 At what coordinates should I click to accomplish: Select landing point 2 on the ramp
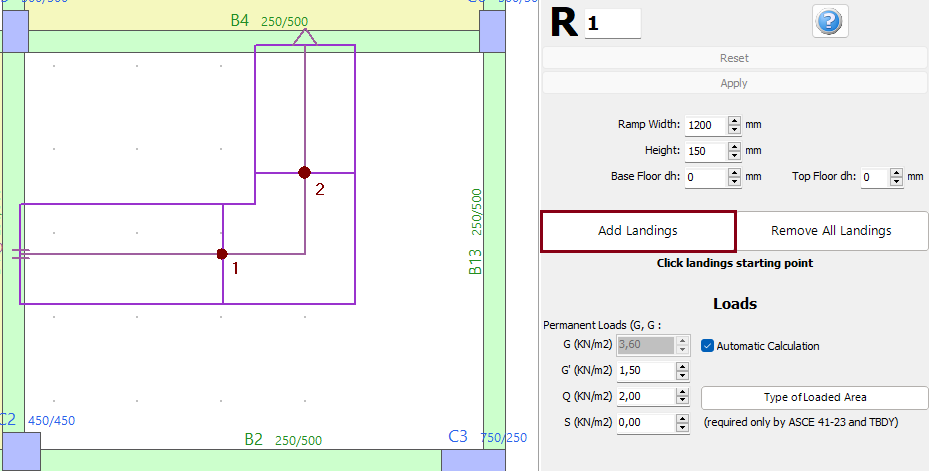pos(304,172)
